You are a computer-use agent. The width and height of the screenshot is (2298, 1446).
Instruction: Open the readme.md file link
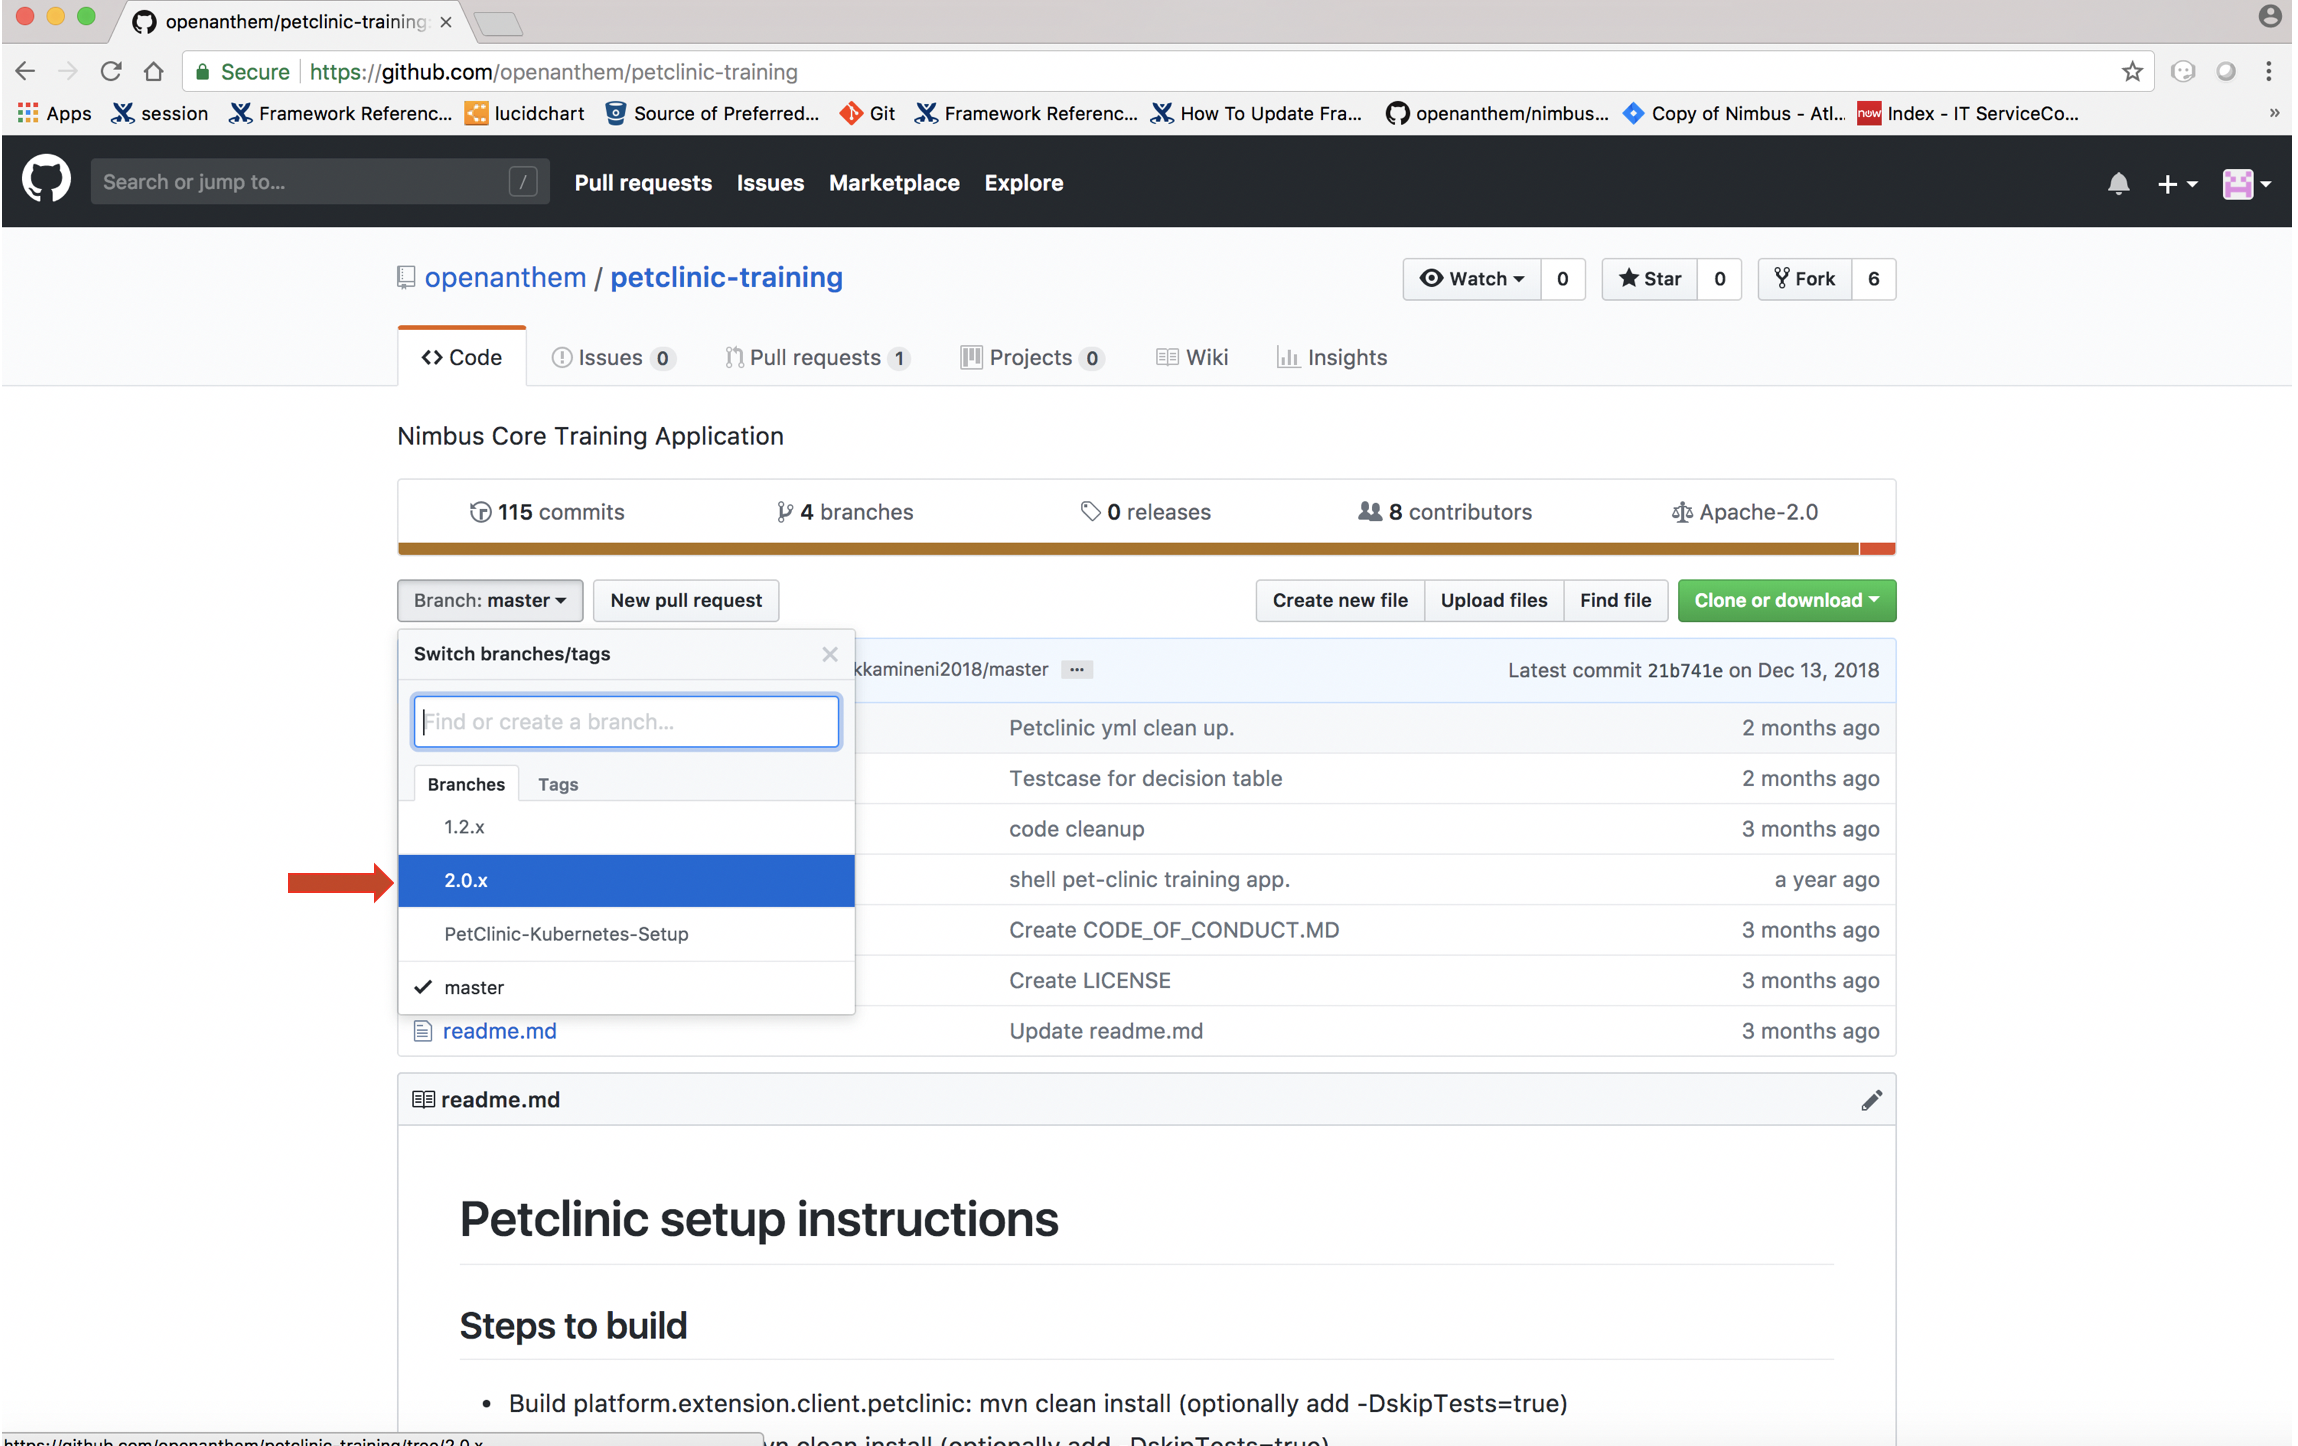coord(499,1030)
